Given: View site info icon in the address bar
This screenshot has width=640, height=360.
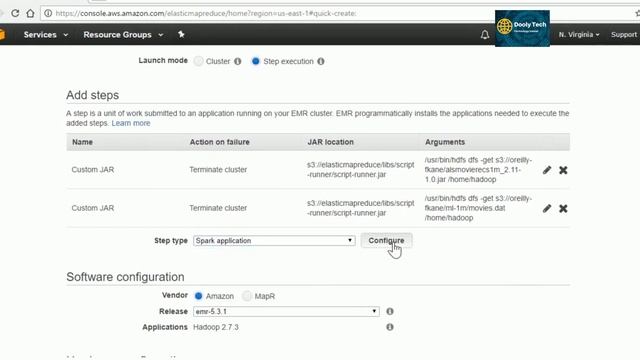Looking at the screenshot, I should 48,13.
